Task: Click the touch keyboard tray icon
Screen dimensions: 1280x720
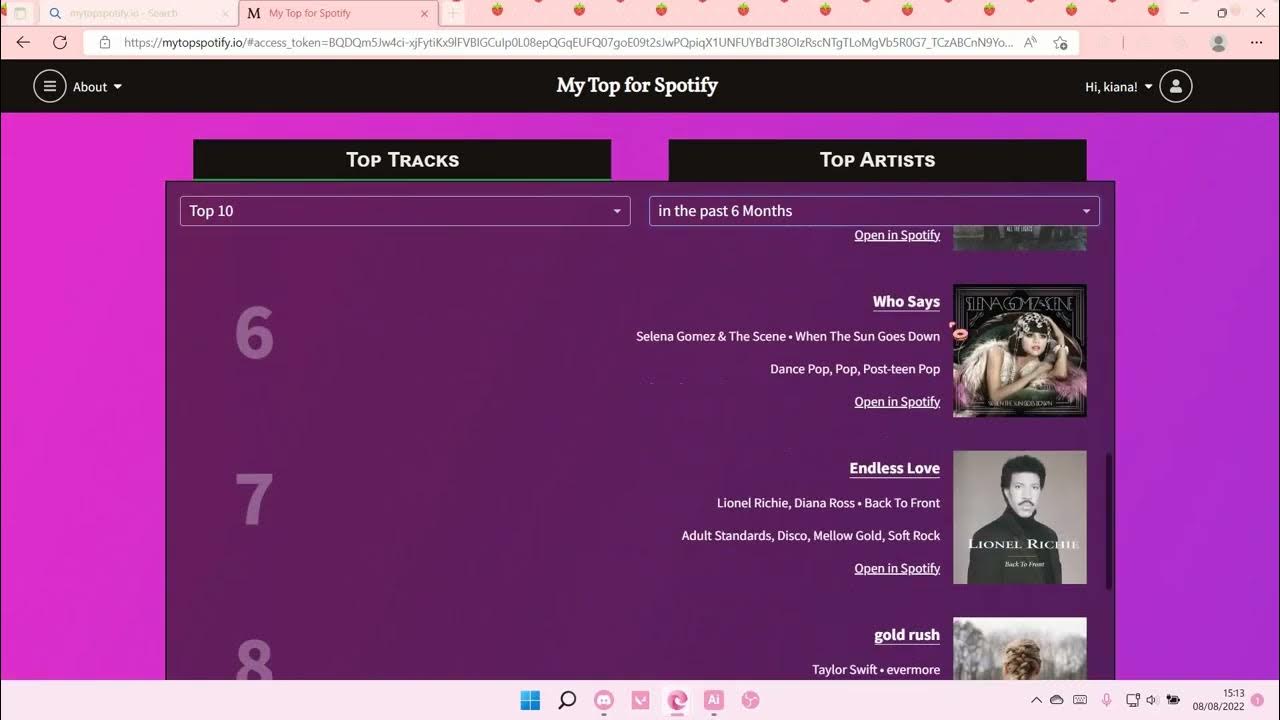Action: click(1081, 700)
